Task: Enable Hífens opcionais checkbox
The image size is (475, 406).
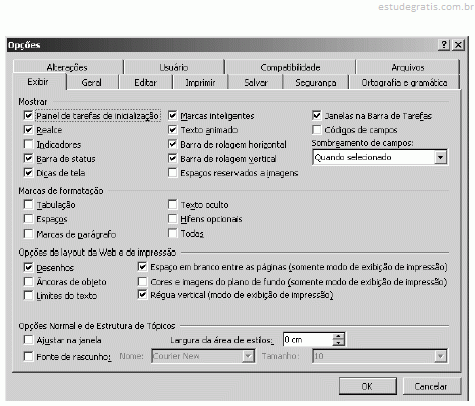Action: (x=172, y=219)
